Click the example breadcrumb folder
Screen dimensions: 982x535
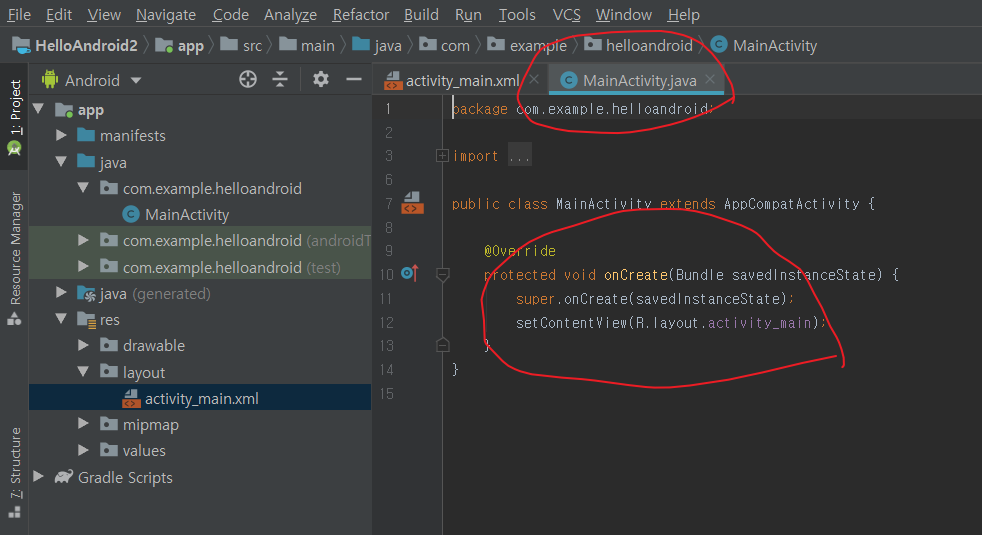coord(527,46)
